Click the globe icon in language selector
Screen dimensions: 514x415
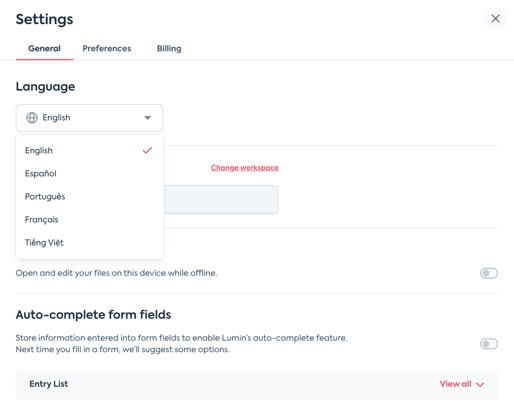click(x=32, y=118)
